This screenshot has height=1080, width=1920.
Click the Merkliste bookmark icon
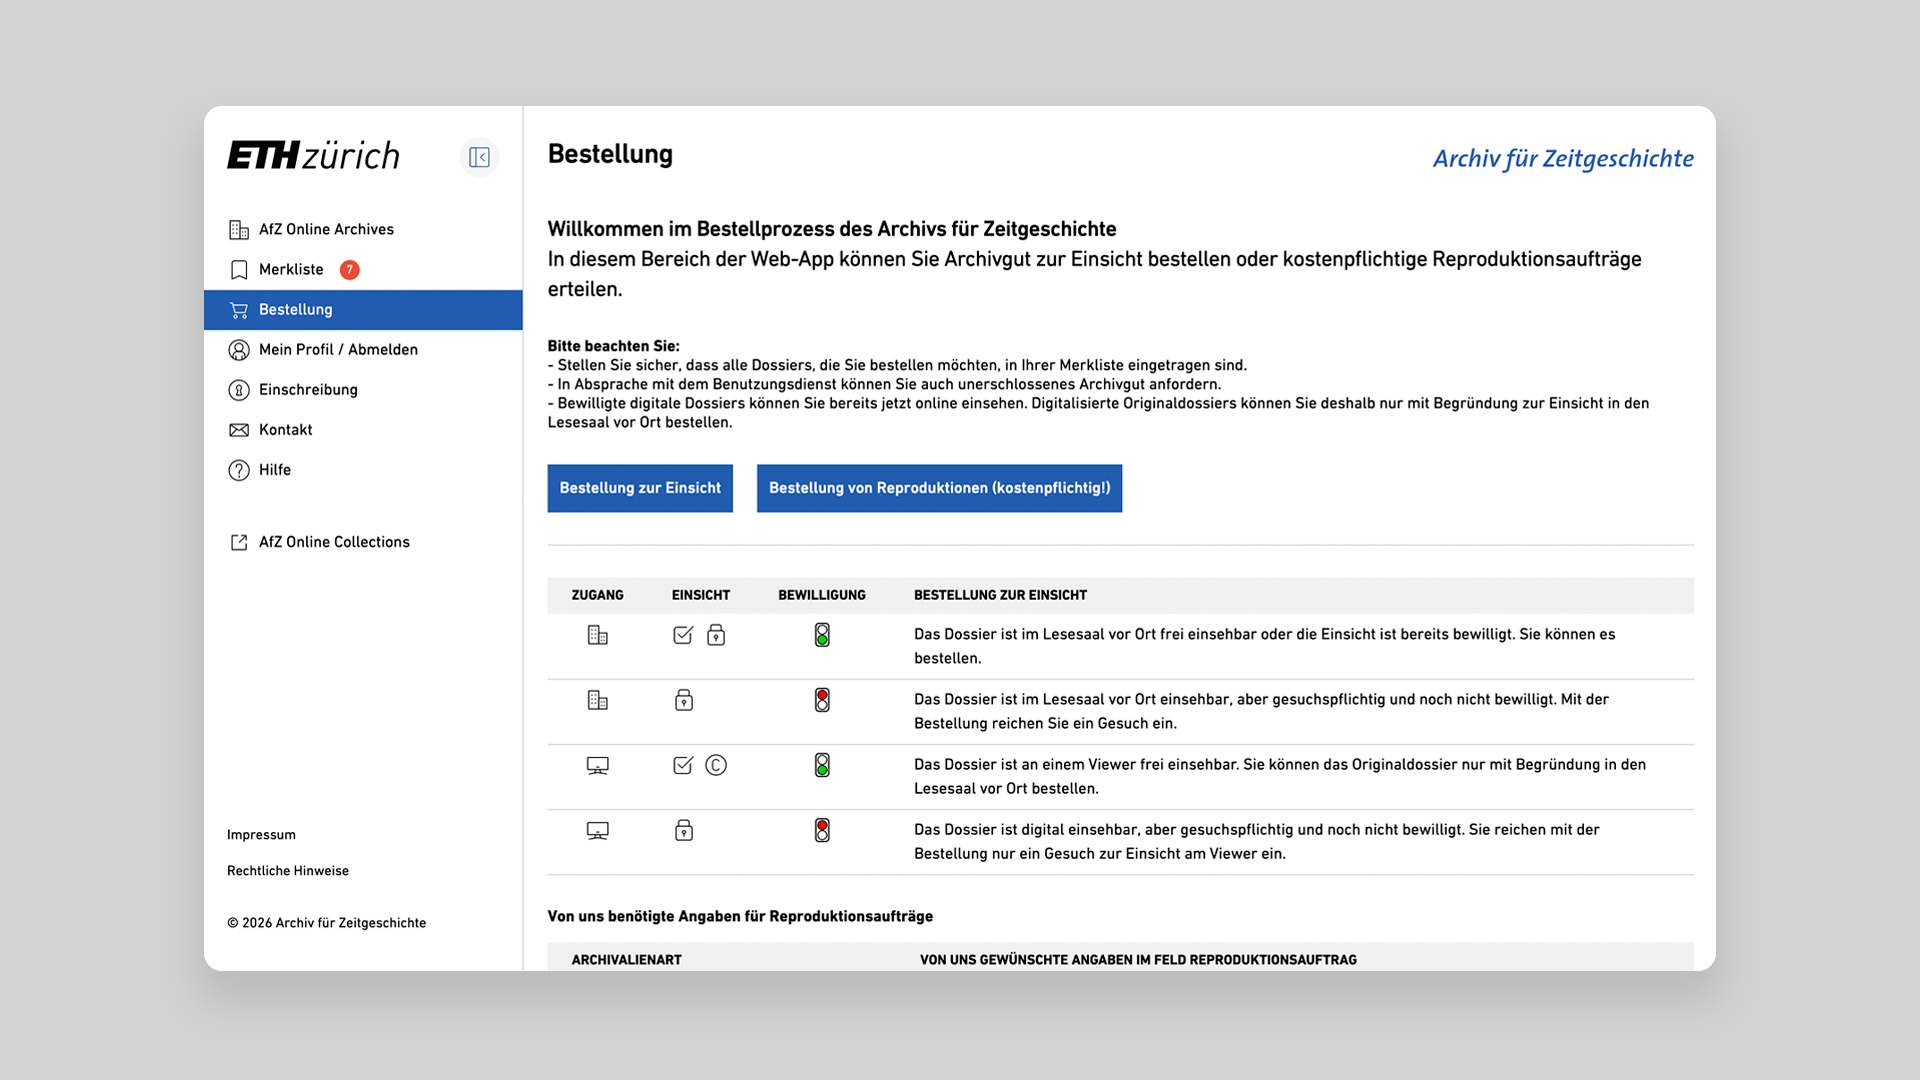pos(239,270)
